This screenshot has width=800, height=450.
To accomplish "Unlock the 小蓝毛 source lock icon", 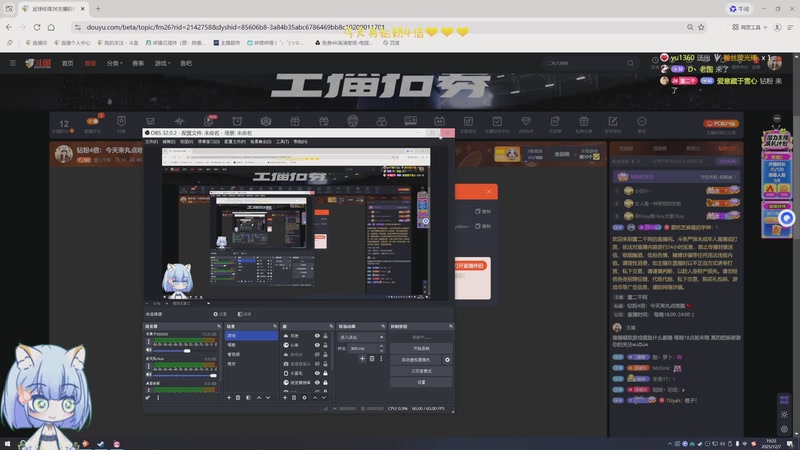I will tap(325, 373).
